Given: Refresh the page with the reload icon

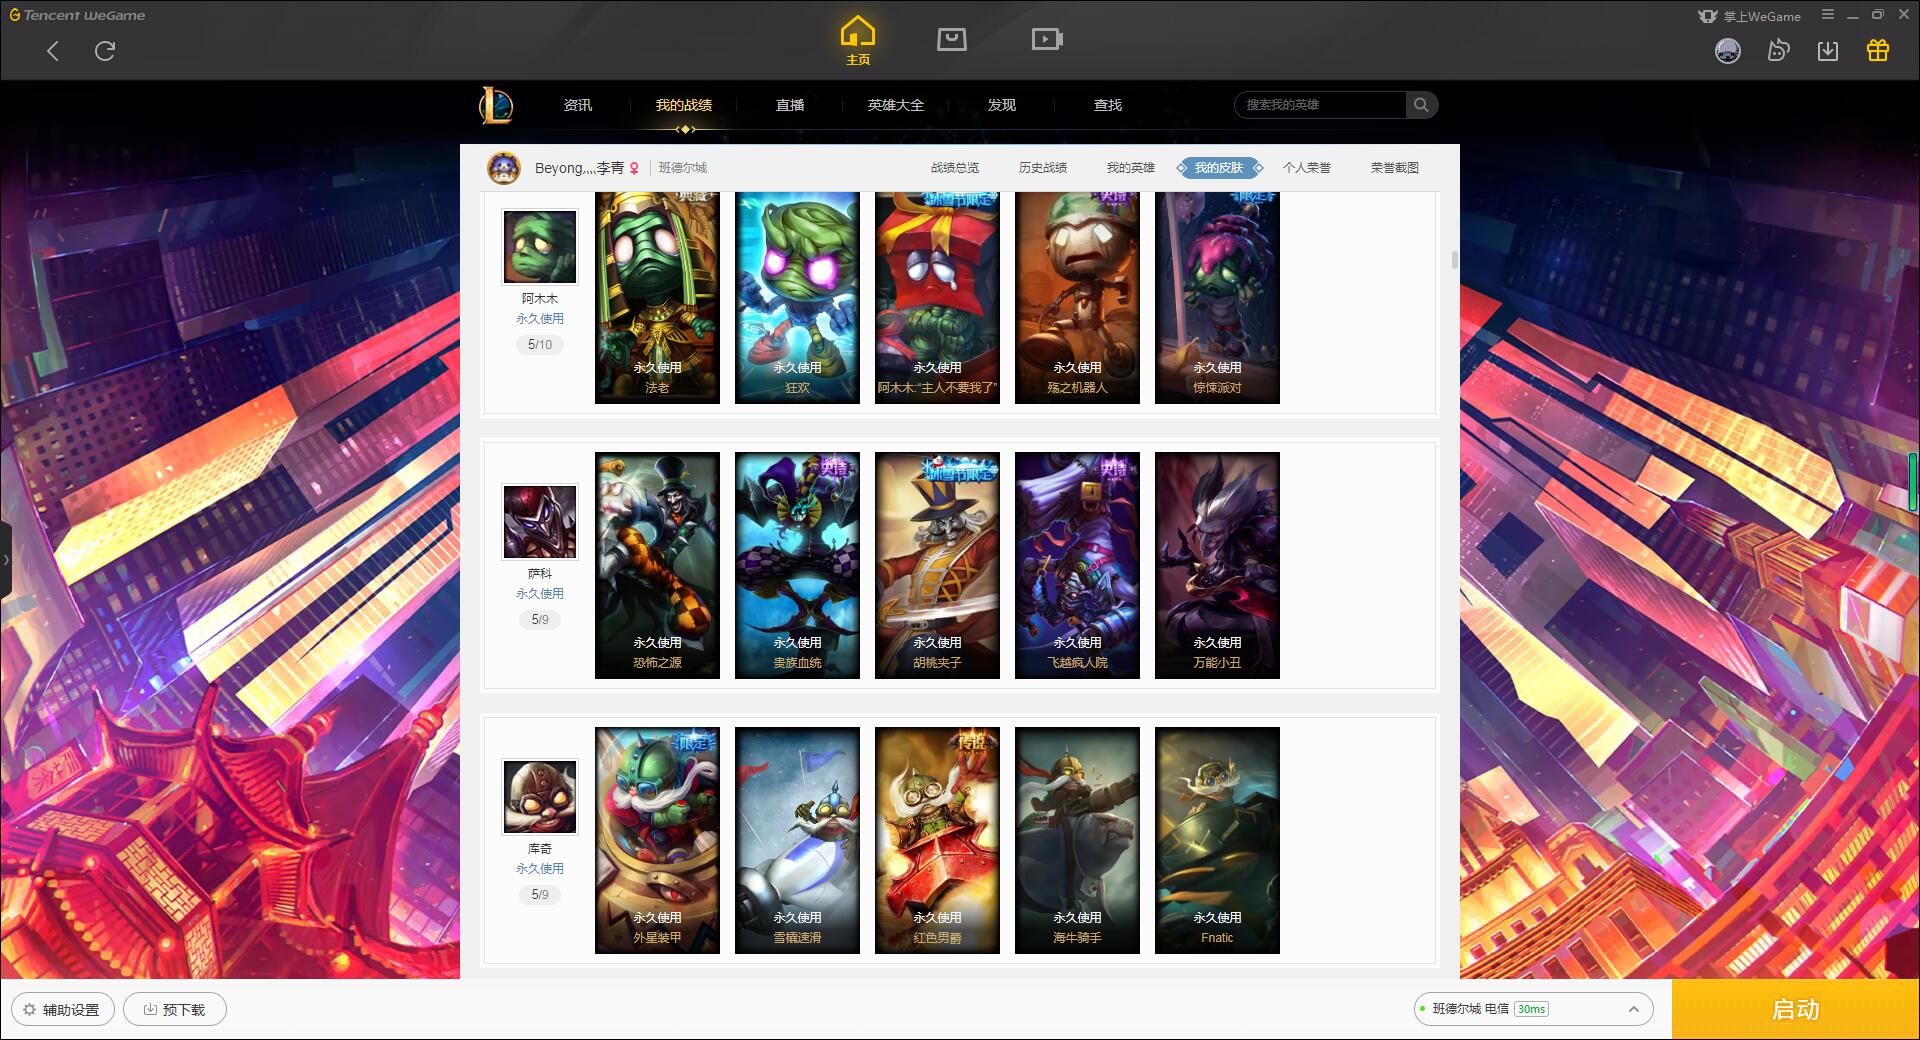Looking at the screenshot, I should coord(105,51).
